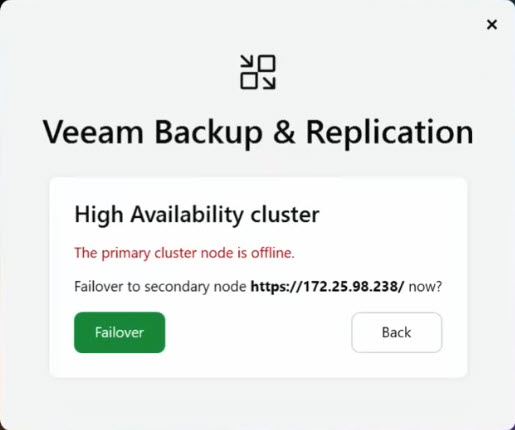This screenshot has width=515, height=430.
Task: Click empty space between Failover and Back buttons
Action: click(258, 332)
